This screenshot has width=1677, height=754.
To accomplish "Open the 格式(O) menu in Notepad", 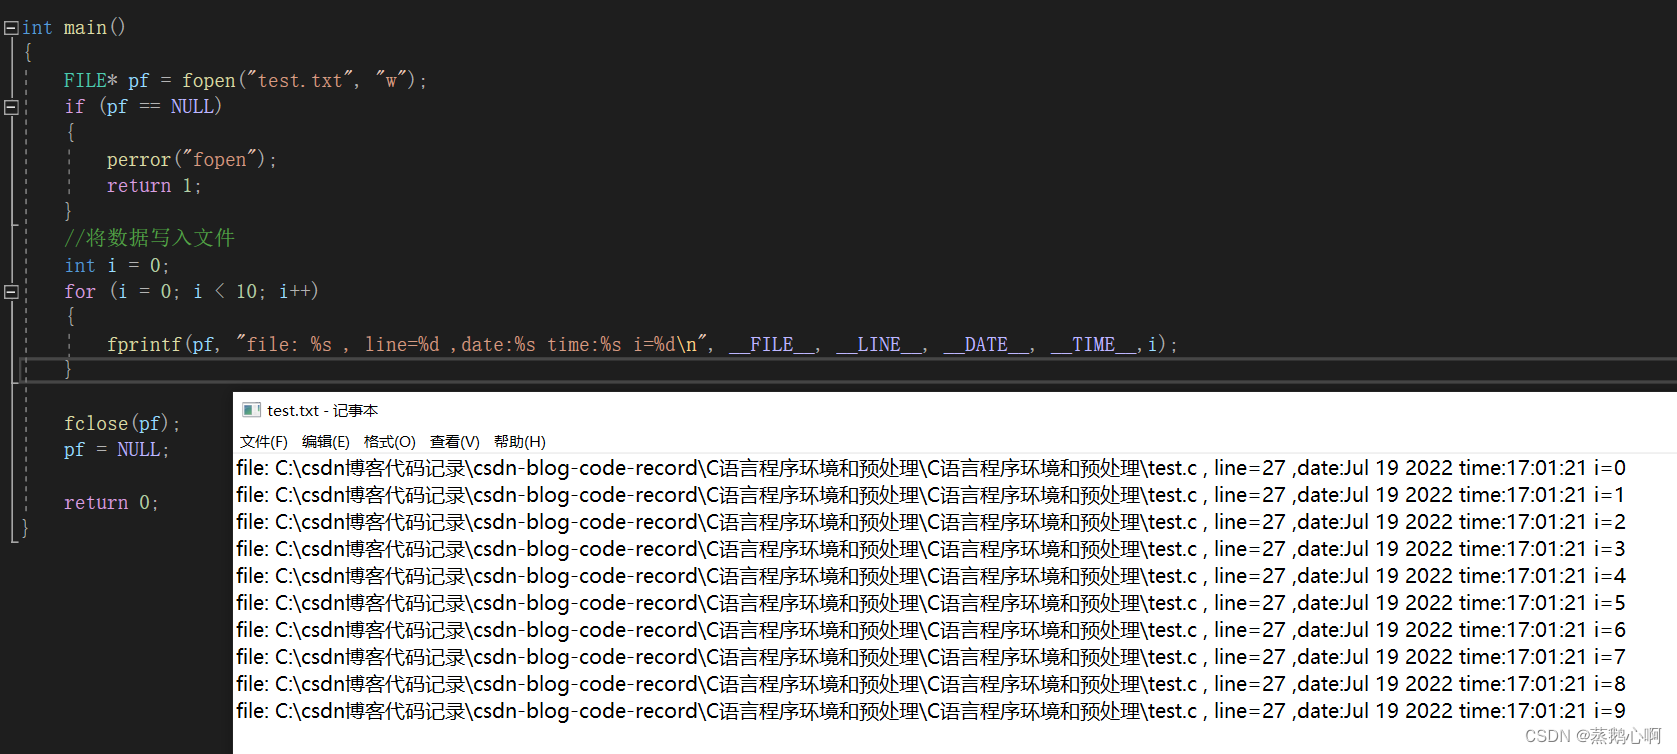I will [390, 442].
